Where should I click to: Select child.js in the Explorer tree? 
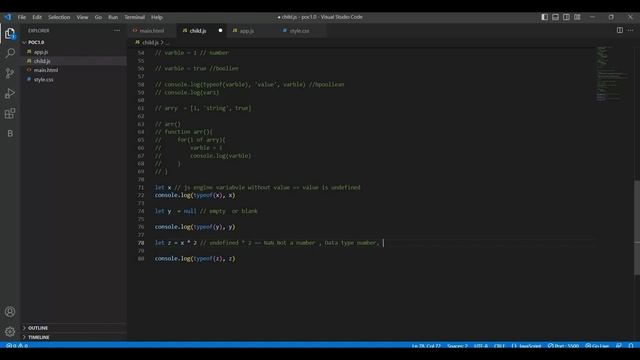[x=73, y=61]
